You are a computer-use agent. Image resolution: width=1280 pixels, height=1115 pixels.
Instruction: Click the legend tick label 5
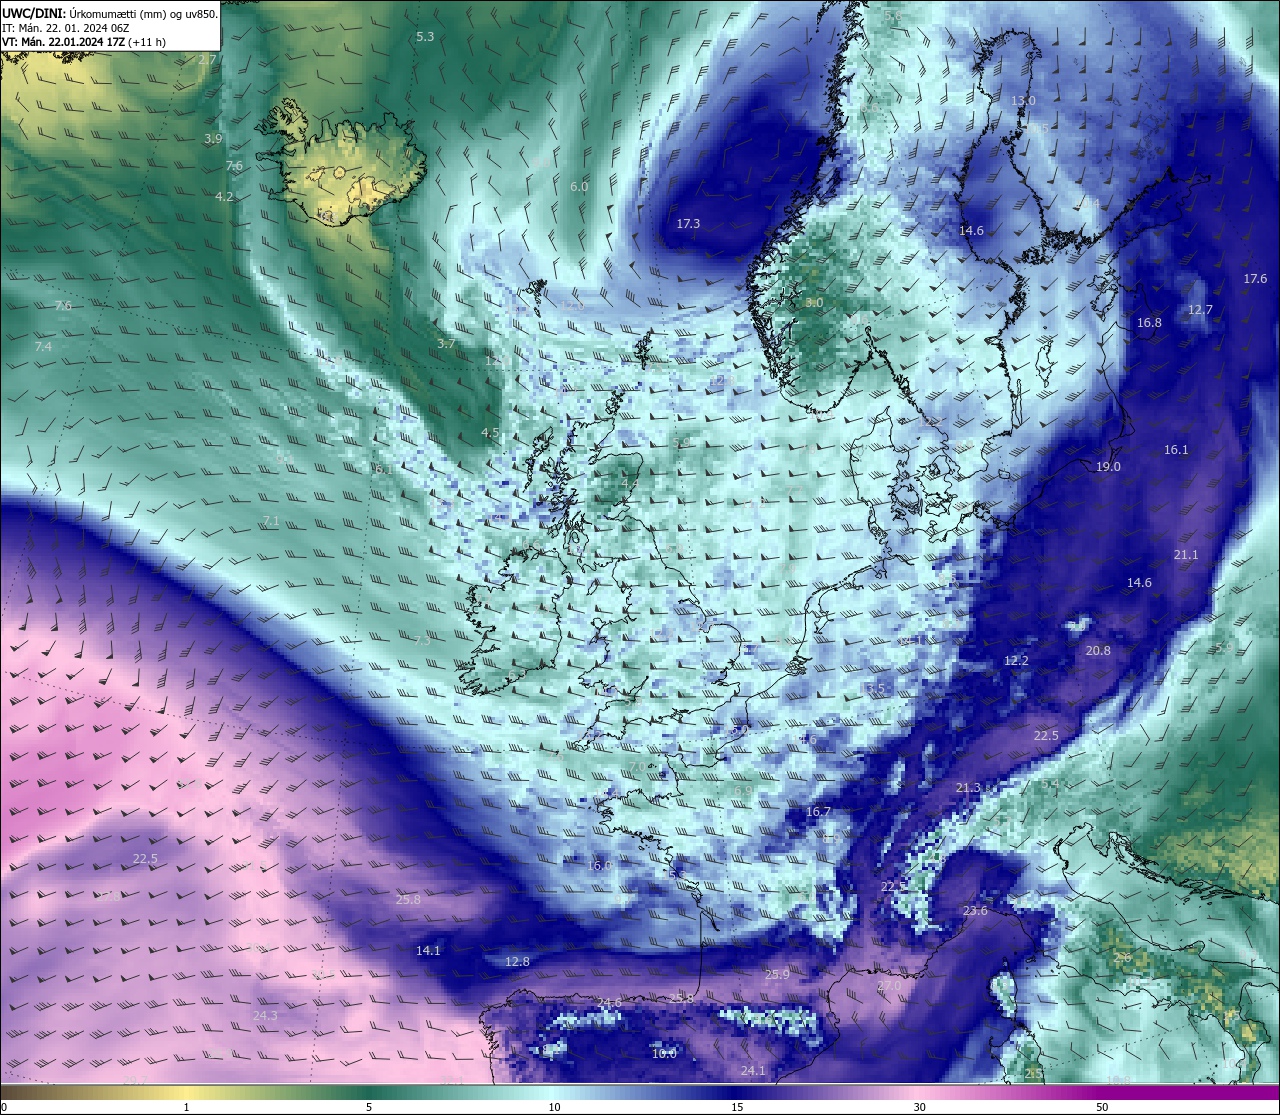pos(369,1107)
